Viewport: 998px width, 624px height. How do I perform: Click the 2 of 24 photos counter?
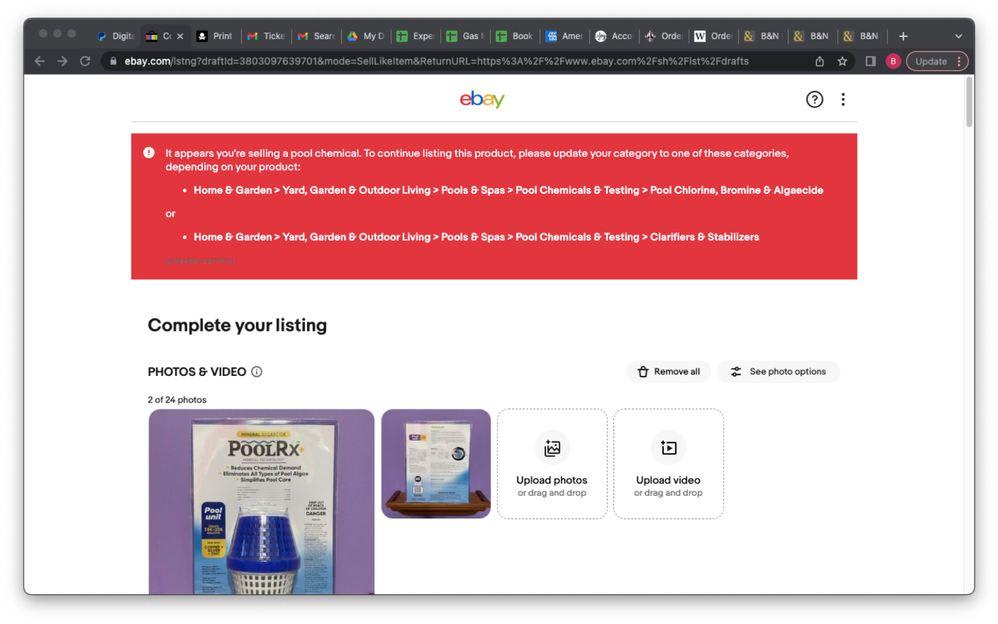pos(177,400)
